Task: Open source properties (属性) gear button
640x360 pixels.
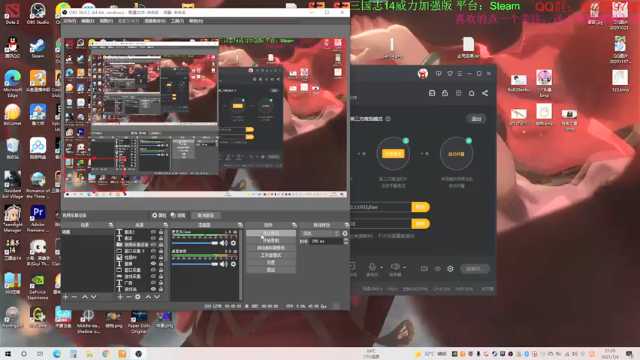Action: click(x=159, y=215)
